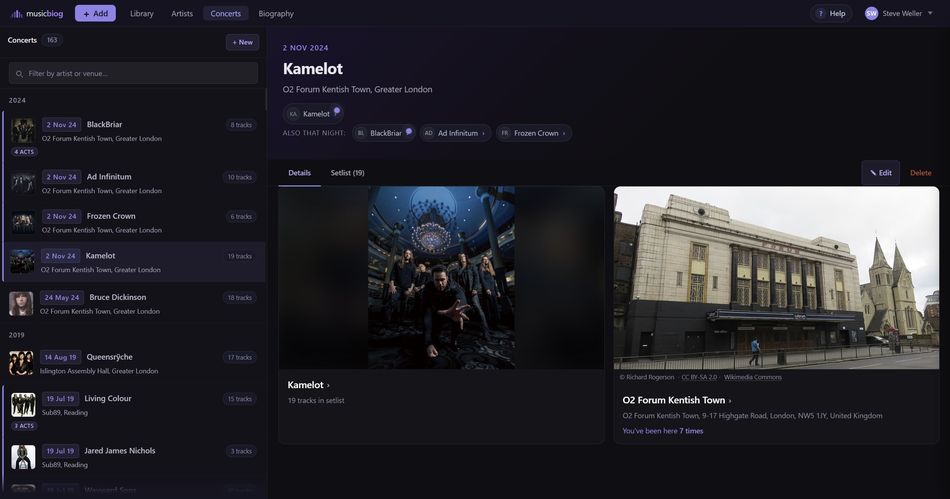Image resolution: width=950 pixels, height=499 pixels.
Task: Open the Concerts menu
Action: [x=225, y=13]
